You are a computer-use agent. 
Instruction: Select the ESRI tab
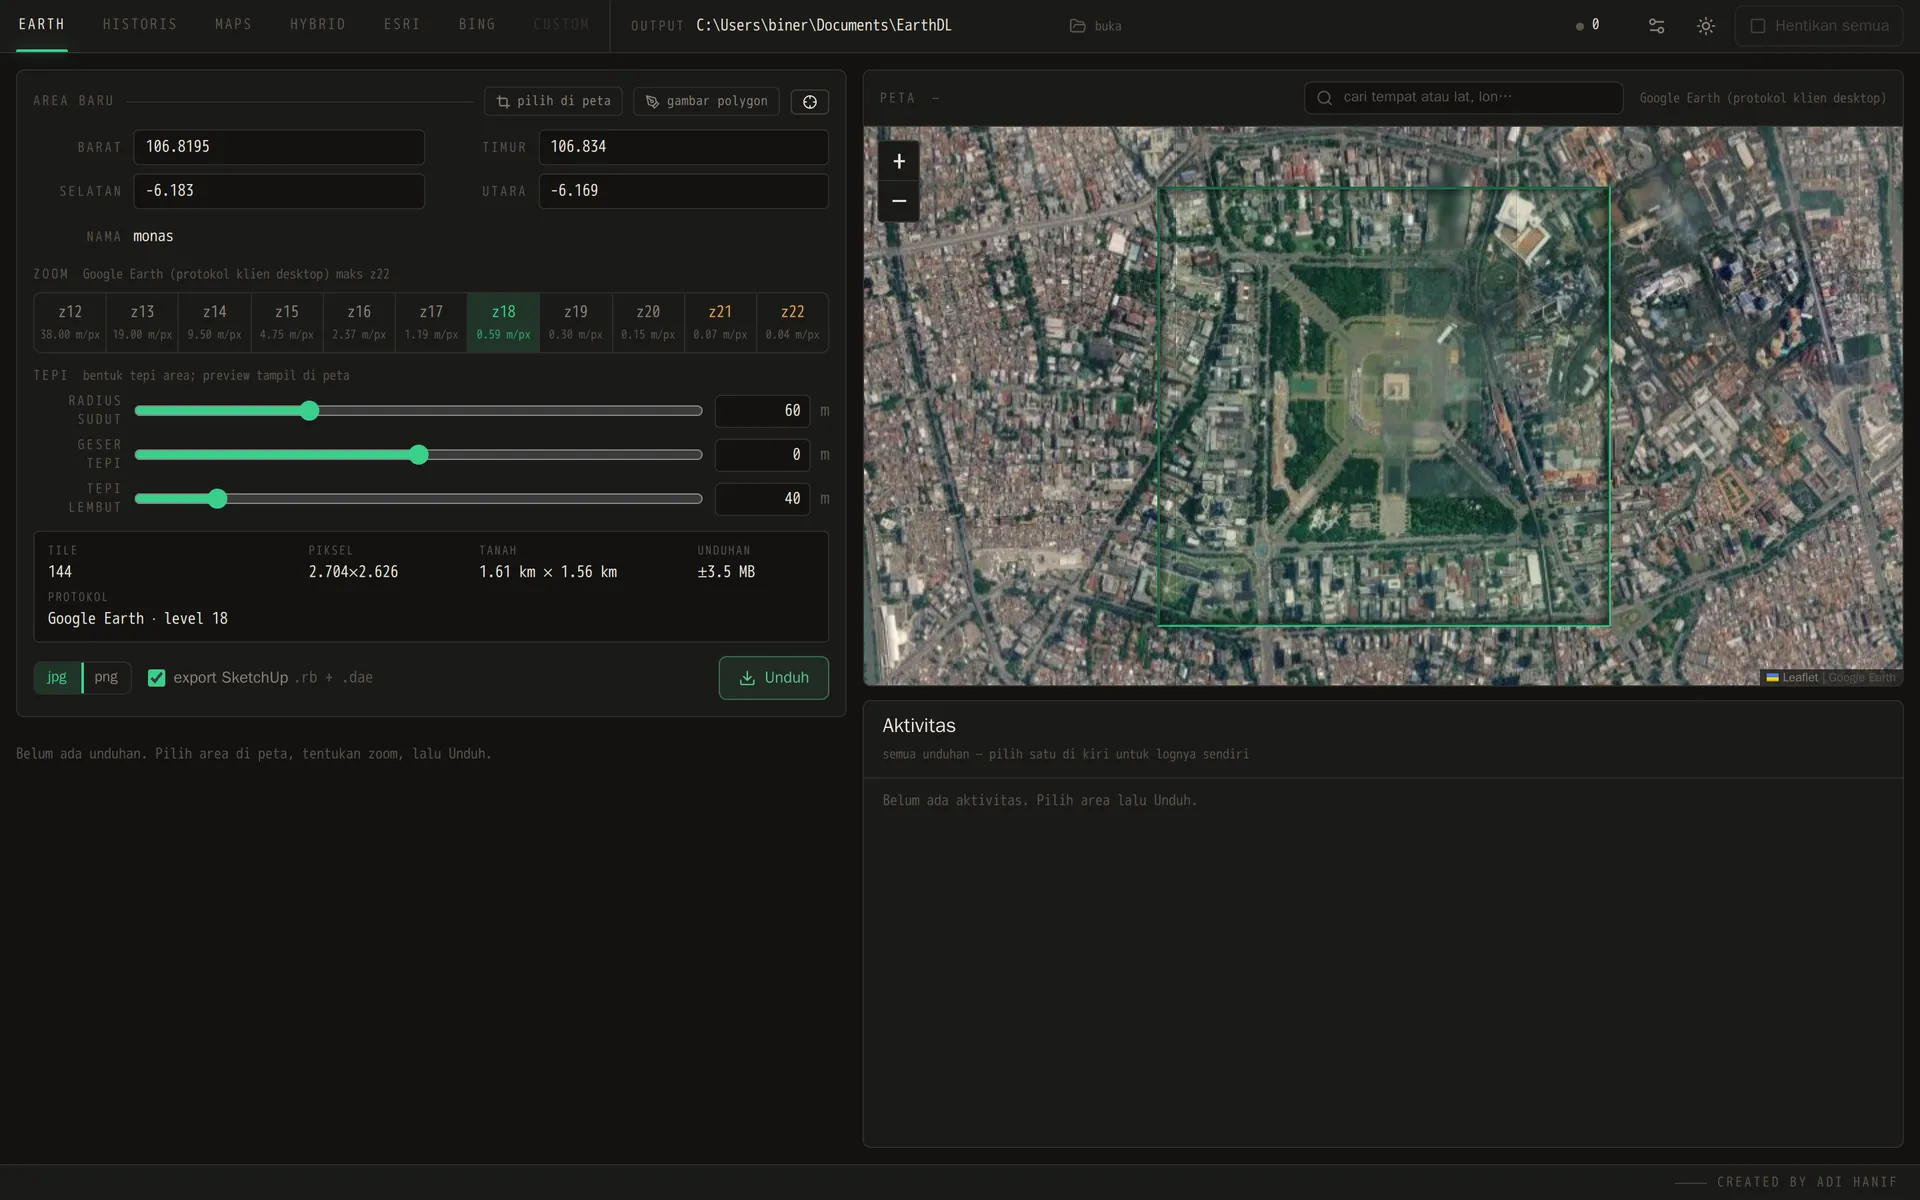(x=402, y=25)
